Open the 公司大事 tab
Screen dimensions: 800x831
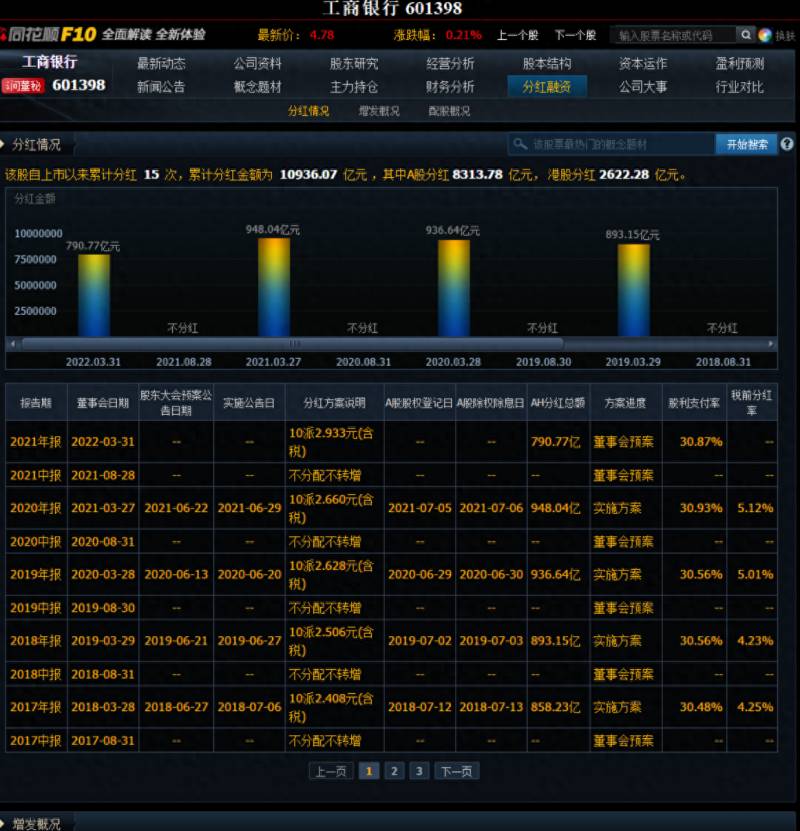click(x=643, y=87)
